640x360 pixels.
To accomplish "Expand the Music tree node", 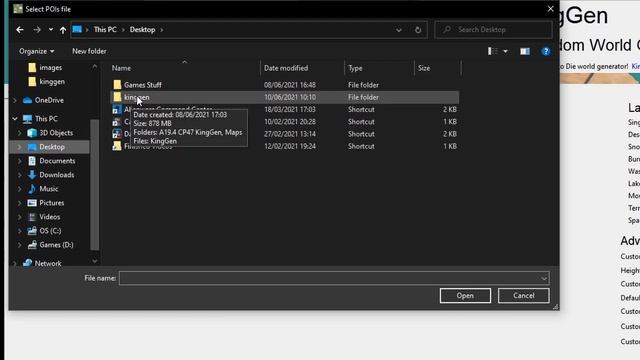I will pos(20,189).
